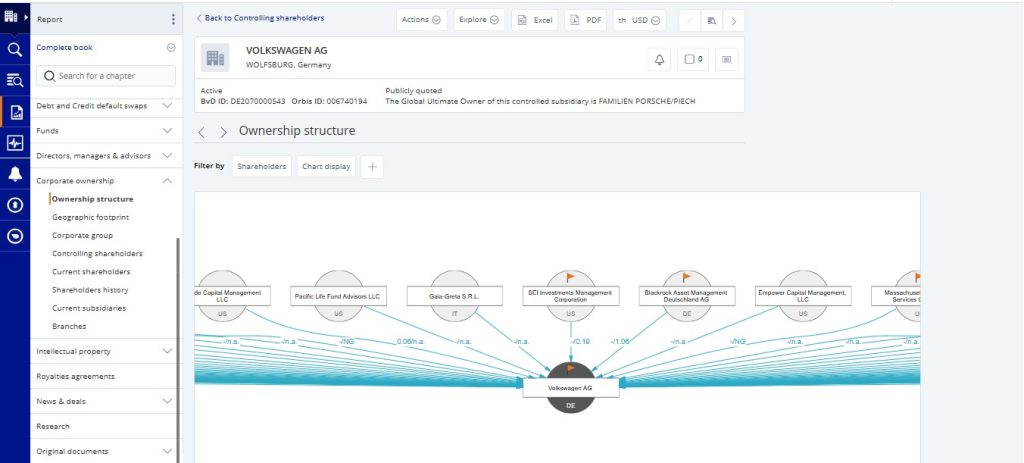Open the note card icon in company header
Viewport: 1024px width, 463px height.
point(726,59)
